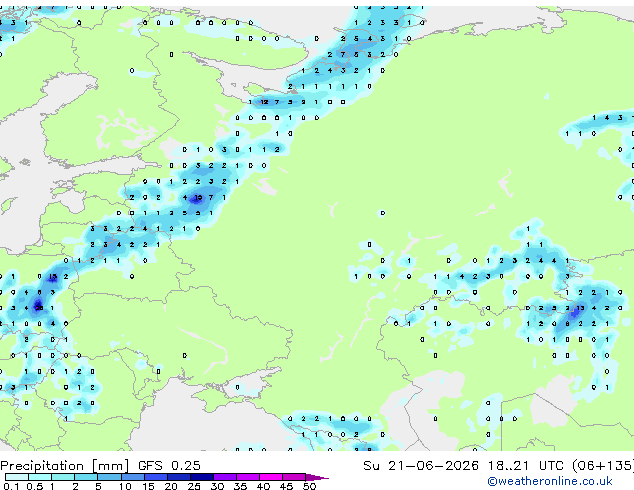634x490 pixels.
Task: Select legend swatch between 0.5 and 1
Action: coord(40,477)
